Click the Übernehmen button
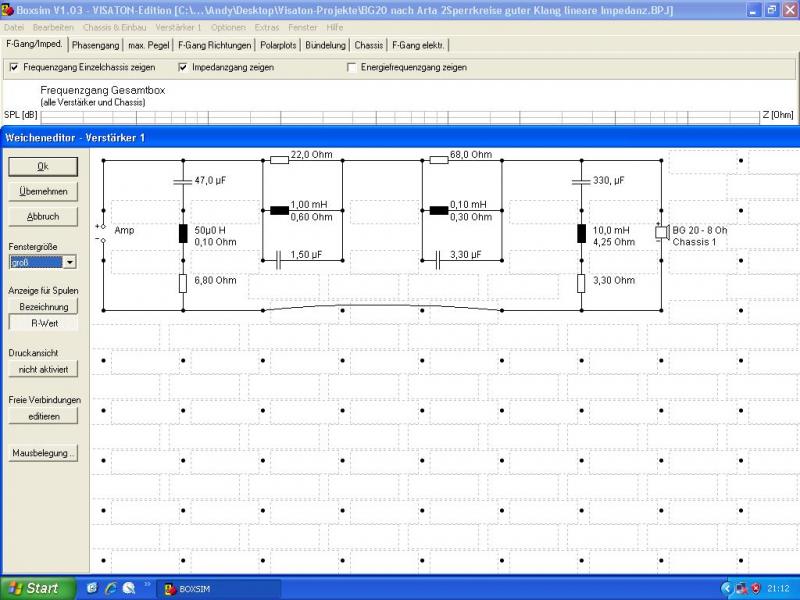The height and width of the screenshot is (600, 800). (x=43, y=191)
